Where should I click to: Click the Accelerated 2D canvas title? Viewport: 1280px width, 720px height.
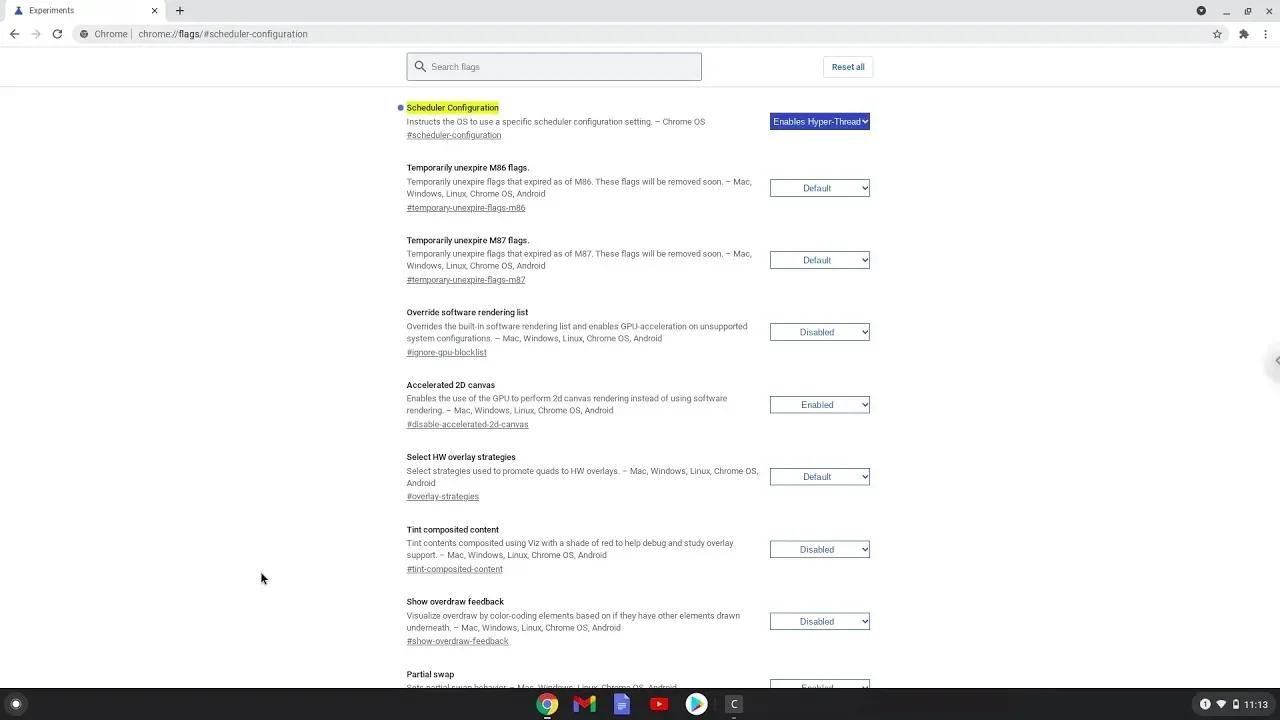tap(451, 385)
